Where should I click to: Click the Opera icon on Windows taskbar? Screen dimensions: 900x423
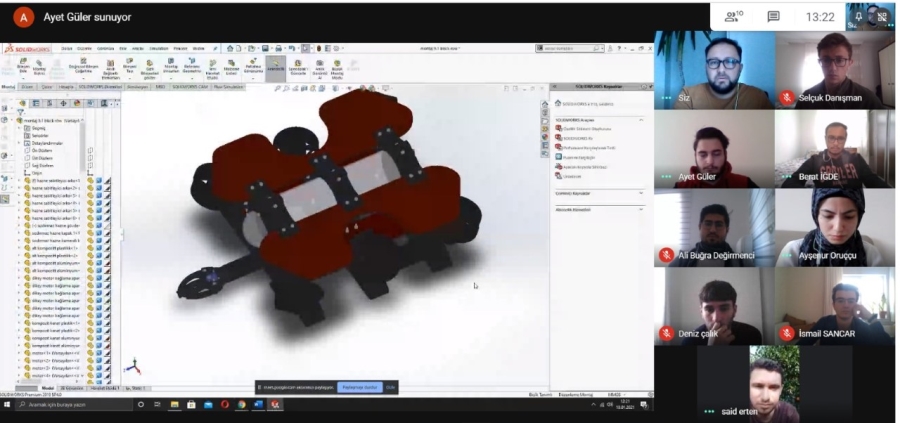(x=224, y=405)
